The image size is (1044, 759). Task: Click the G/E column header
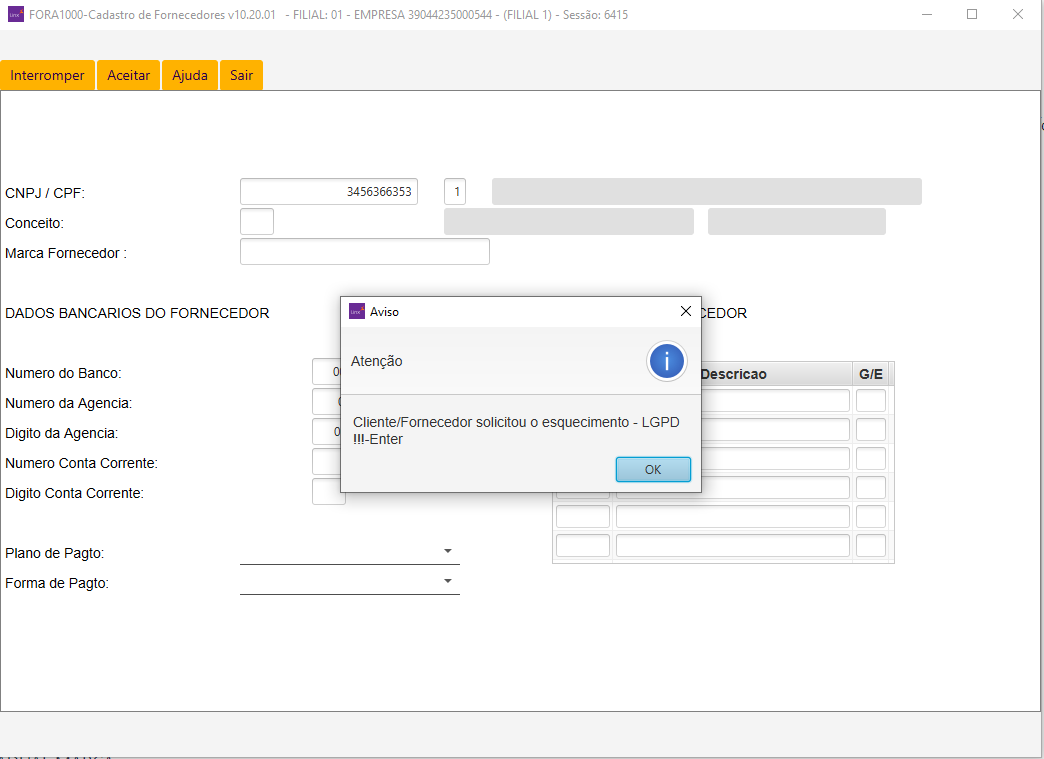point(871,374)
